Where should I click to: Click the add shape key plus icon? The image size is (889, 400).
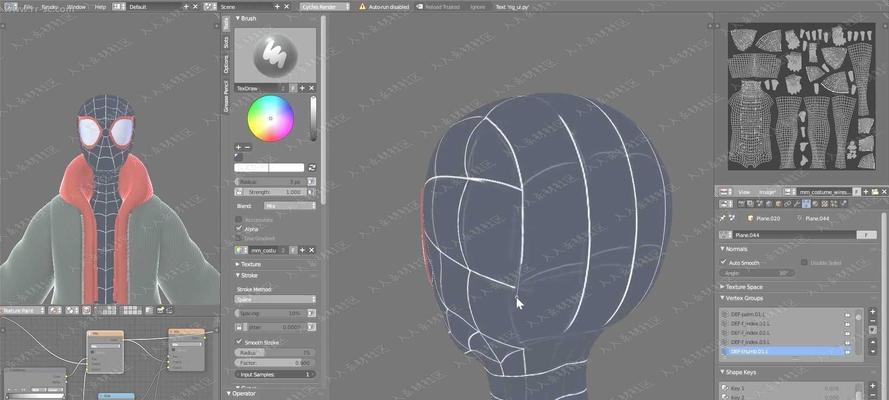click(871, 386)
